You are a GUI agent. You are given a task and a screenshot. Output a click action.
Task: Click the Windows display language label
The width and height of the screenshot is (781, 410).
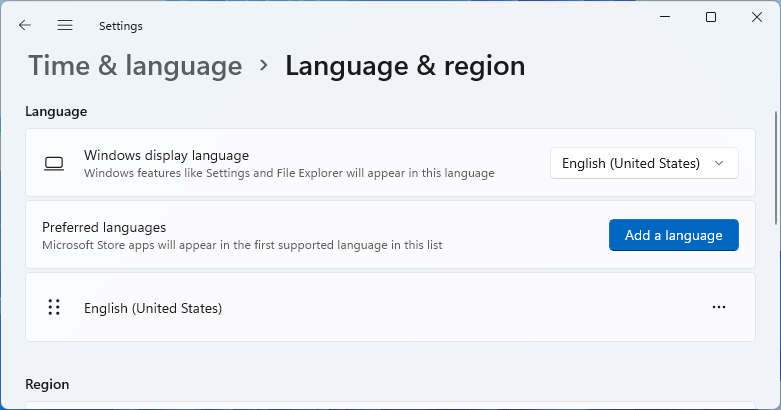pyautogui.click(x=166, y=155)
